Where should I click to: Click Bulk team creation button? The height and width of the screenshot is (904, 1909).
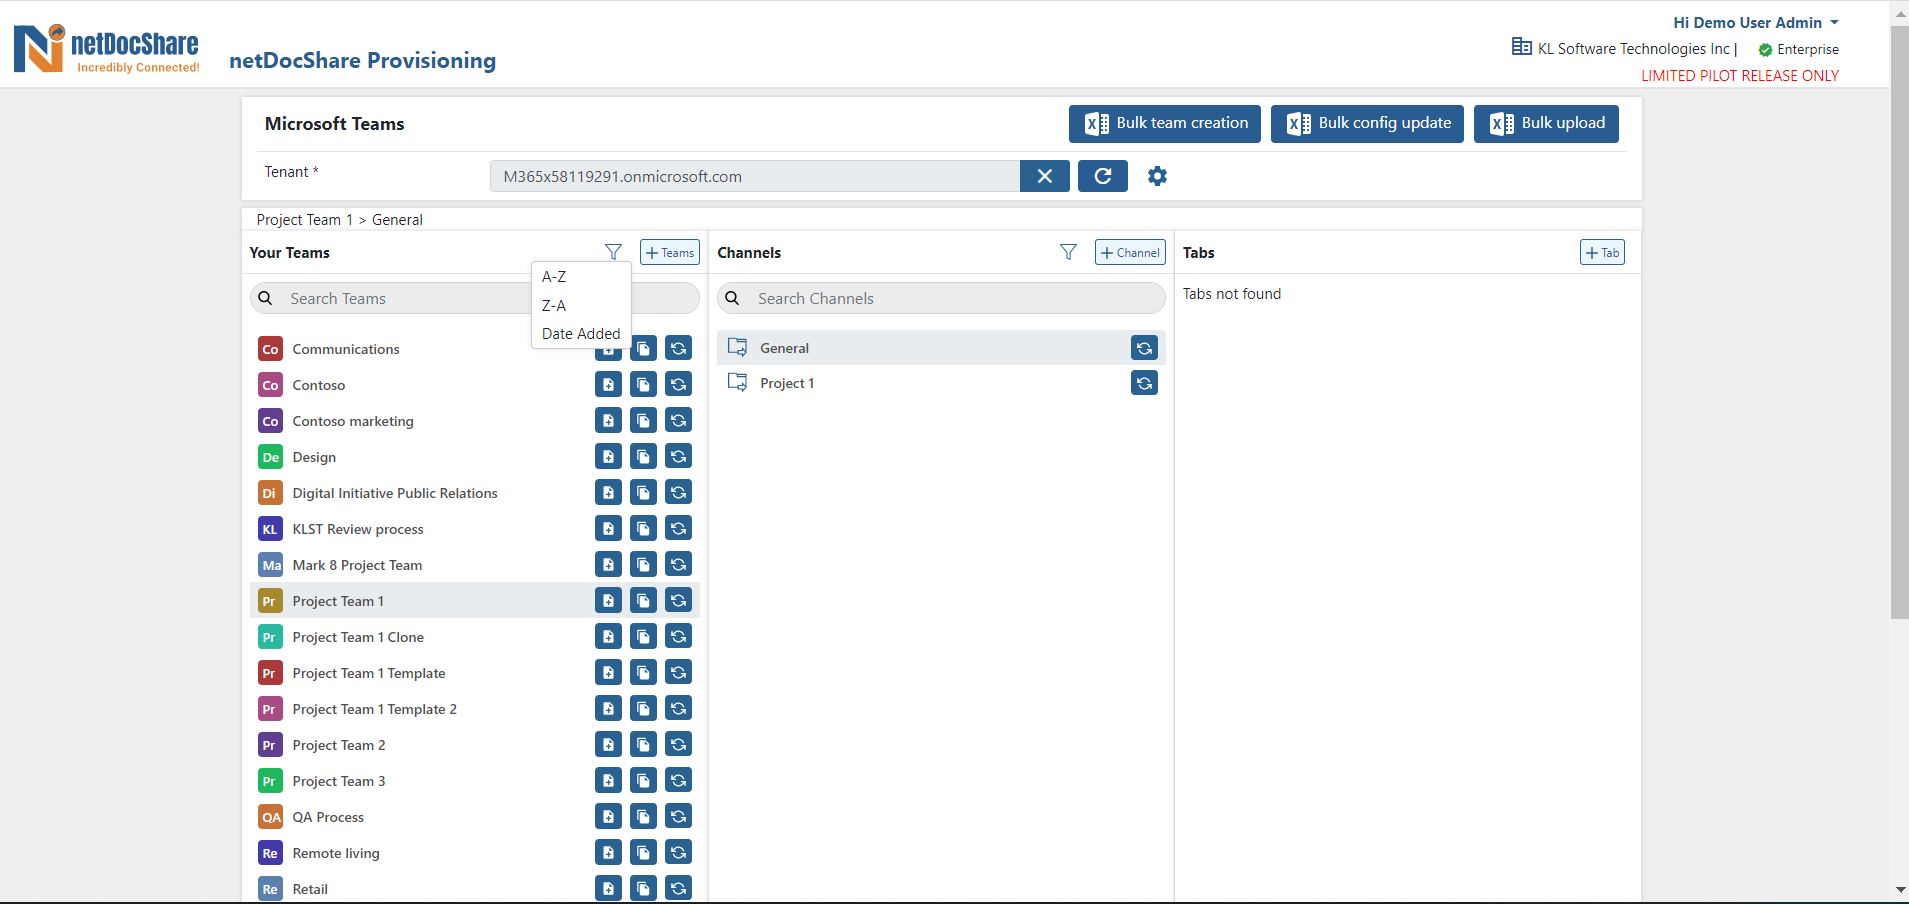tap(1165, 123)
